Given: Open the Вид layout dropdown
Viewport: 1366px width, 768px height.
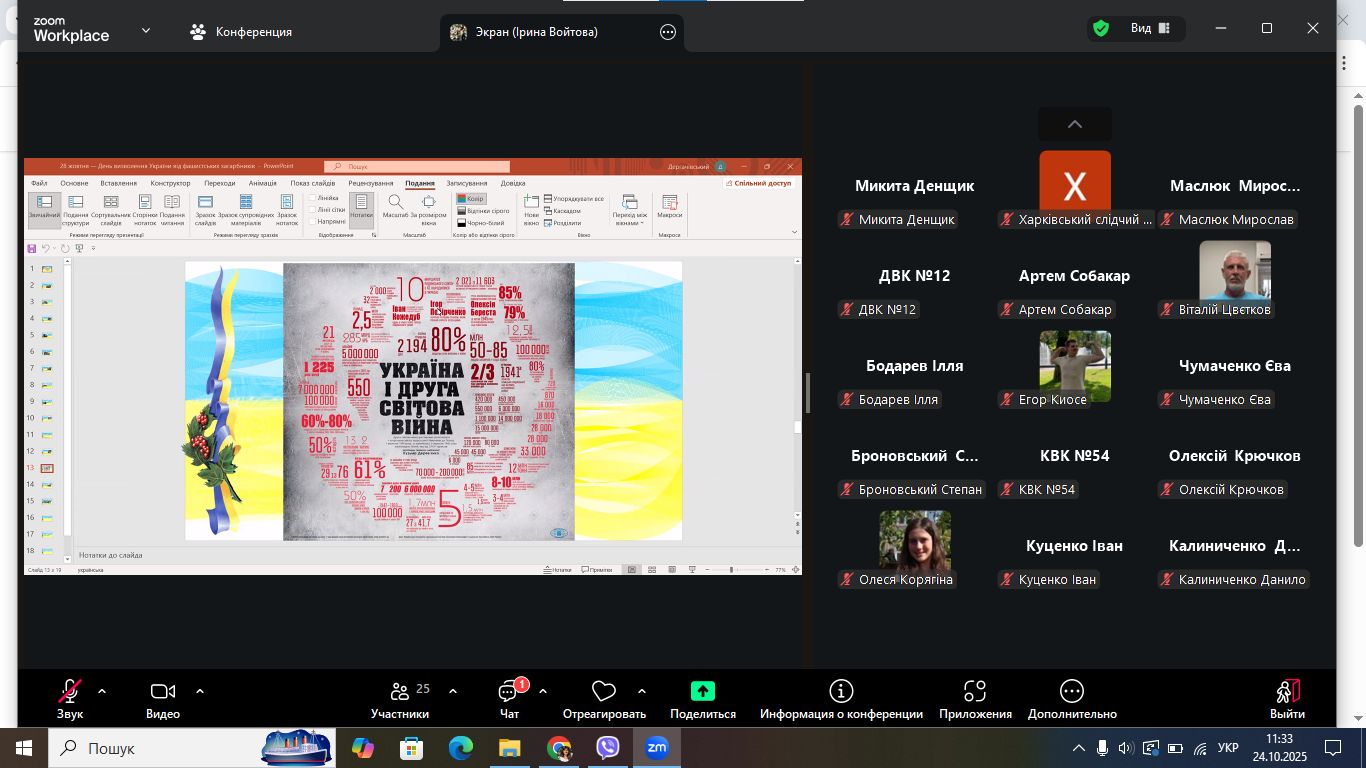Looking at the screenshot, I should 1149,29.
